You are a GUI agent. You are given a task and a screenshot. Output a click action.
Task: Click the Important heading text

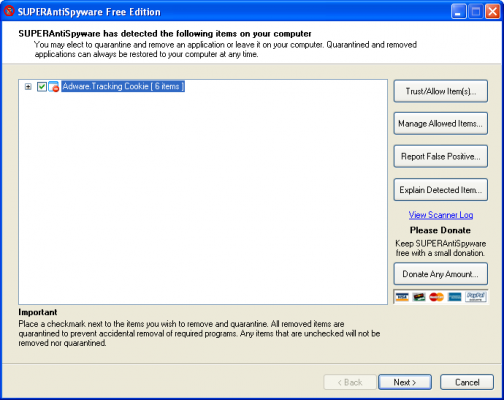[38, 312]
